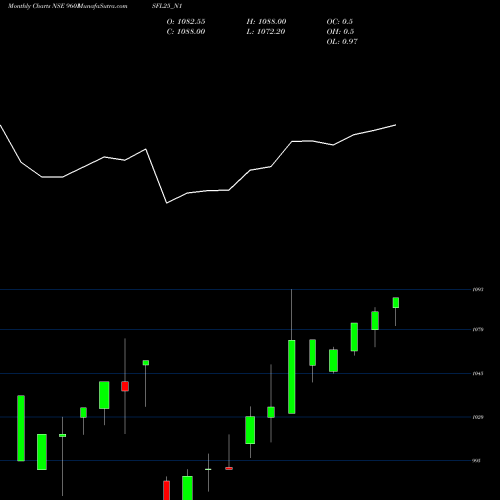Select the high value H: 1088.00
This screenshot has height=500, width=500.
coord(266,22)
